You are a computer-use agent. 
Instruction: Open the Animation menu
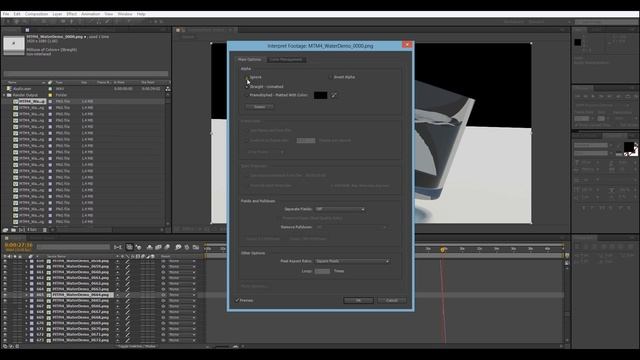click(91, 14)
